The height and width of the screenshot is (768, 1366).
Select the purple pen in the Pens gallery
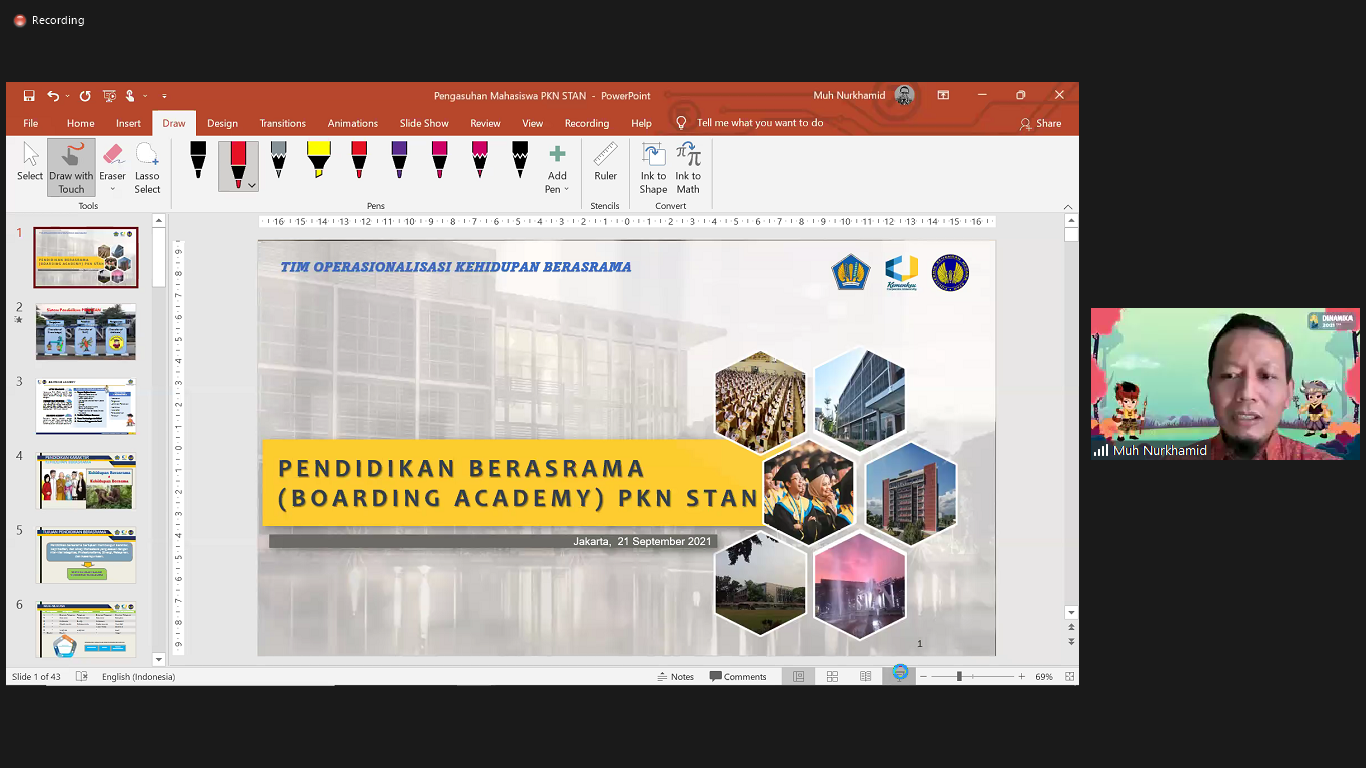(x=398, y=160)
